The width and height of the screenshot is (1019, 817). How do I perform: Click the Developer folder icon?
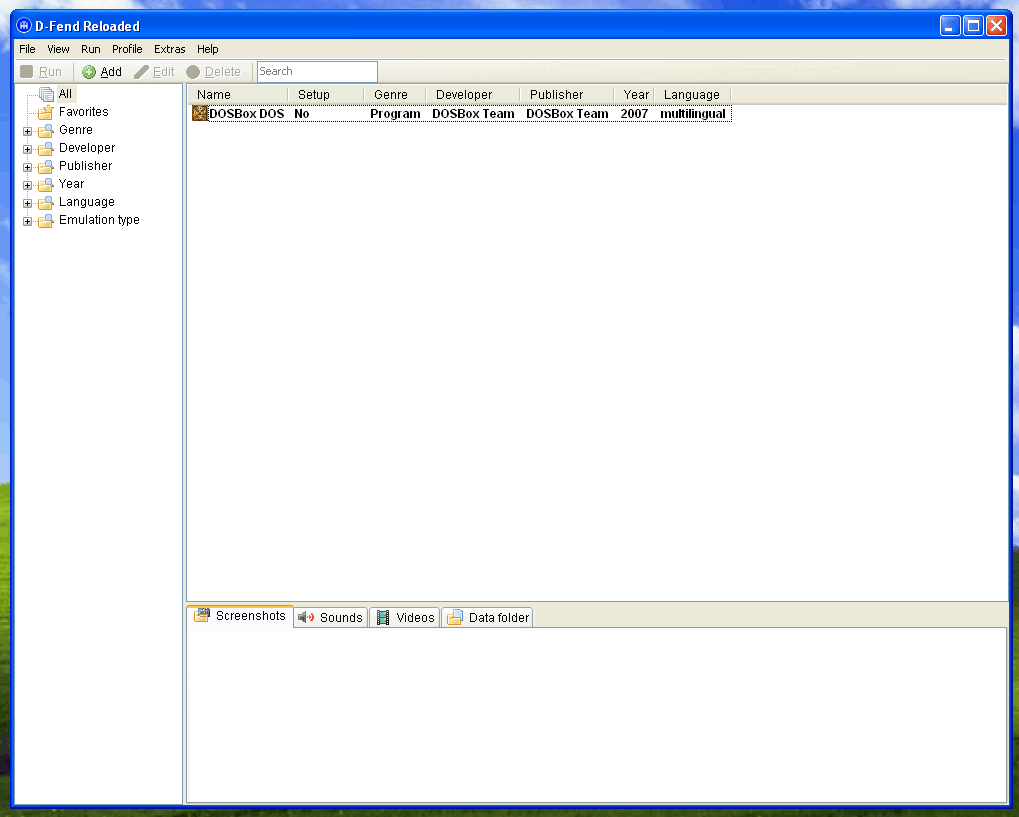pyautogui.click(x=45, y=149)
